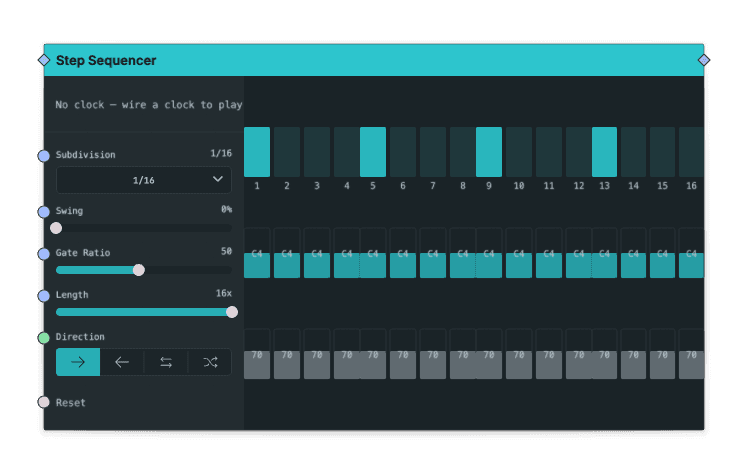748x474 pixels.
Task: Toggle step 14 on
Action: 634,152
